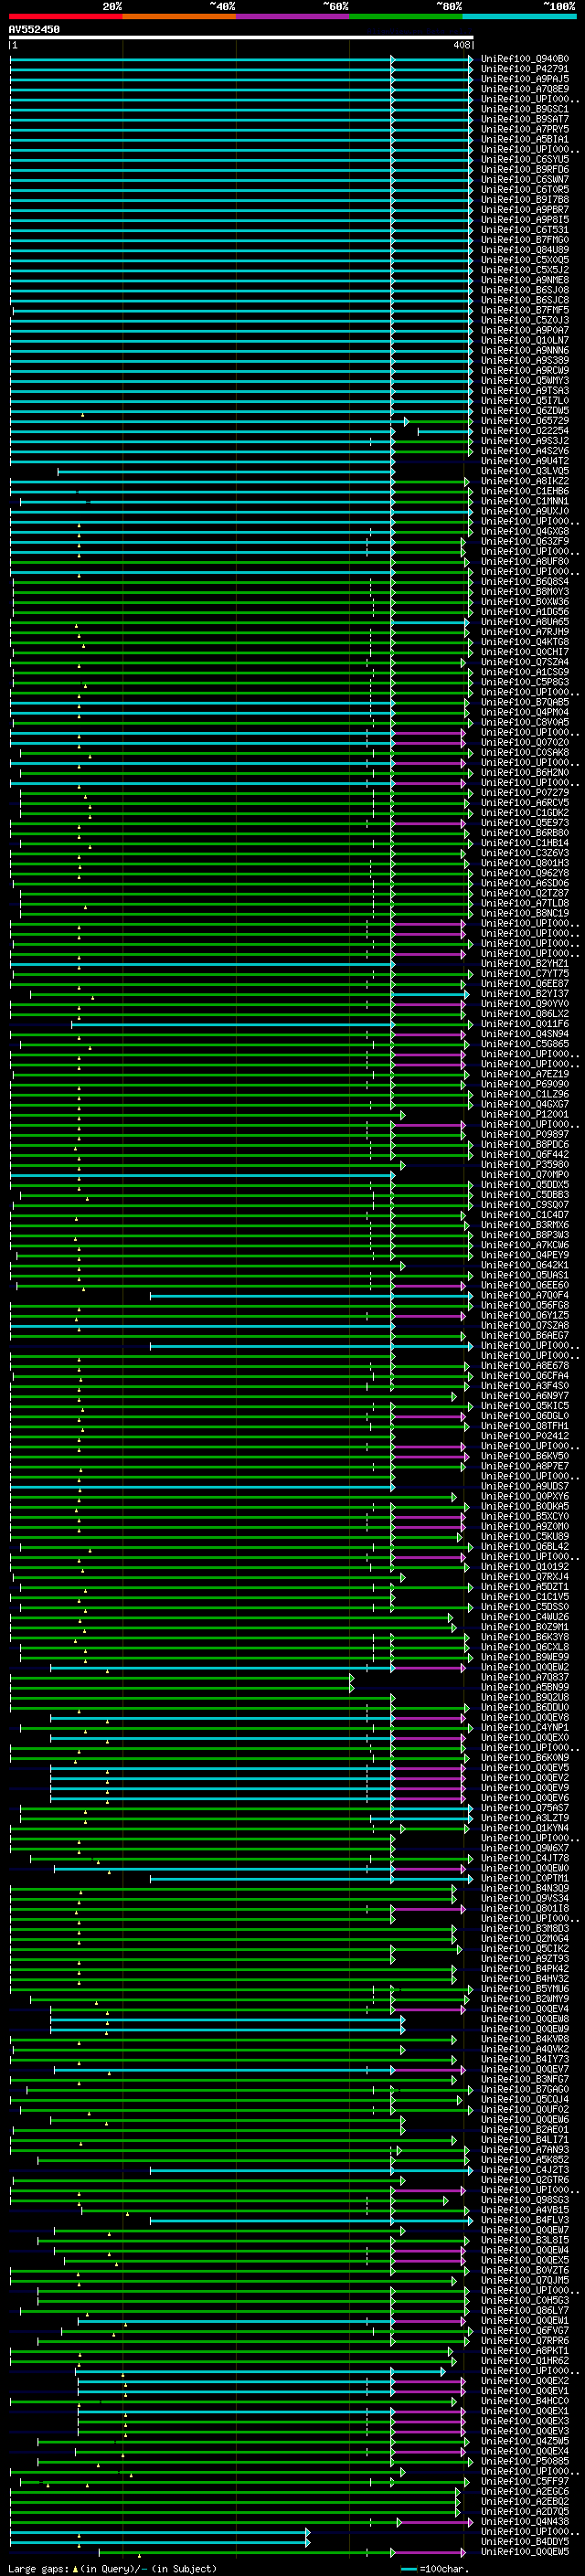This screenshot has width=585, height=2576.
Task: Select the UniRef100_Q5WMY3 label
Action: pyautogui.click(x=525, y=381)
